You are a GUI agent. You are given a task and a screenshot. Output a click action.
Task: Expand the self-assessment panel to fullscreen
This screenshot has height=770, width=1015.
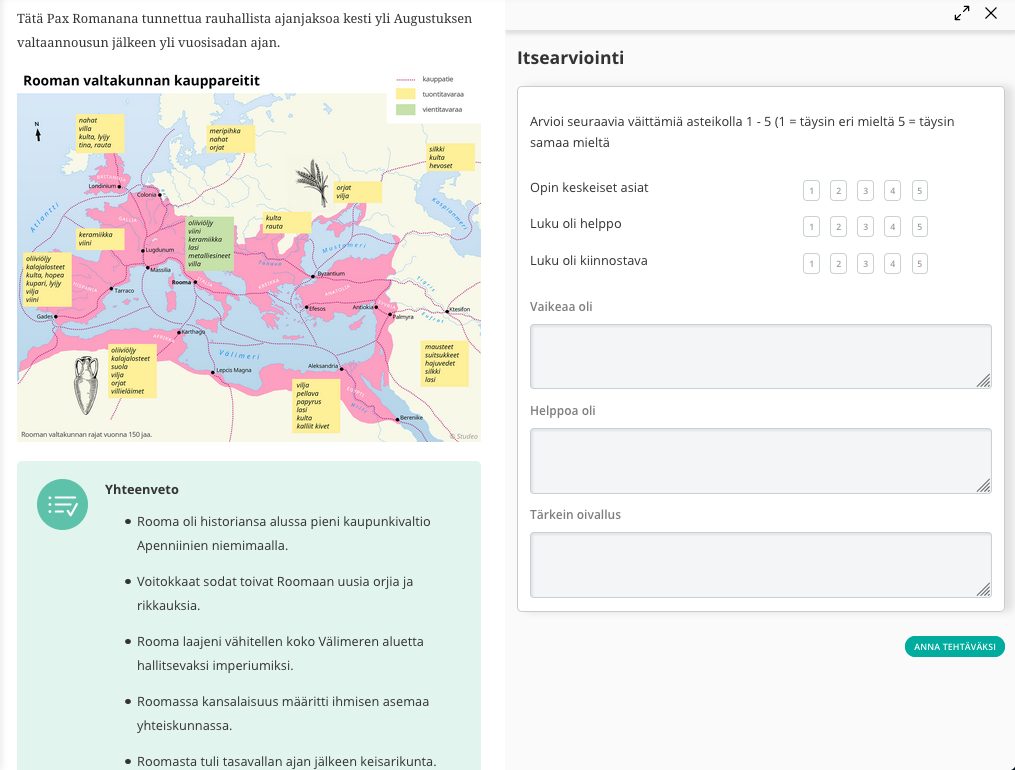coord(962,13)
